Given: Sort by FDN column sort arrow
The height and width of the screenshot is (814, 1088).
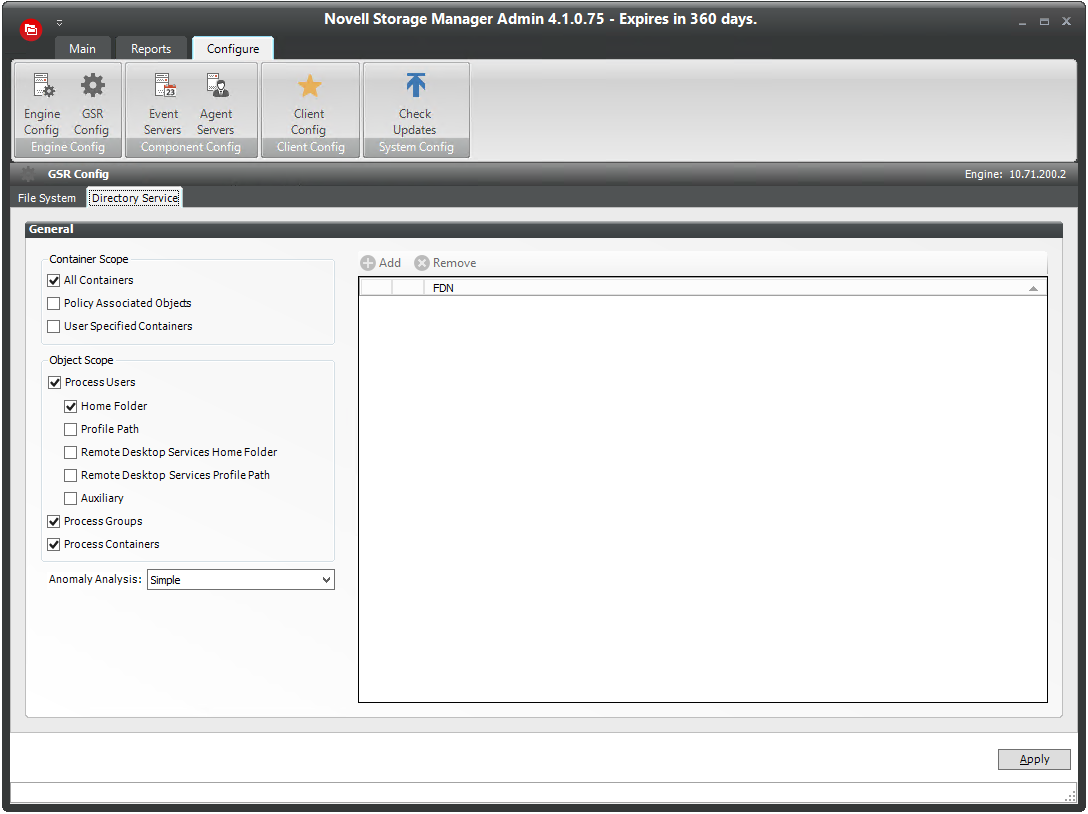Looking at the screenshot, I should pyautogui.click(x=1033, y=288).
